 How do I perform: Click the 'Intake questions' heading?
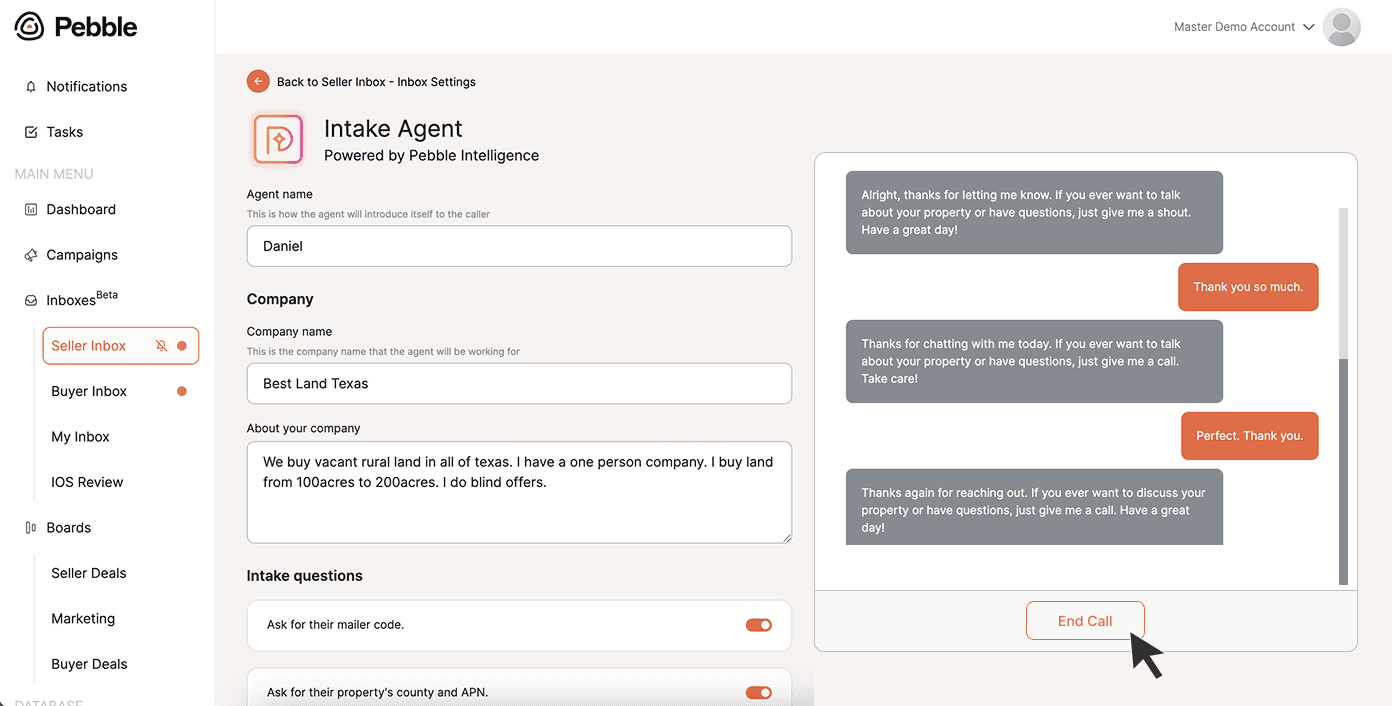(305, 576)
